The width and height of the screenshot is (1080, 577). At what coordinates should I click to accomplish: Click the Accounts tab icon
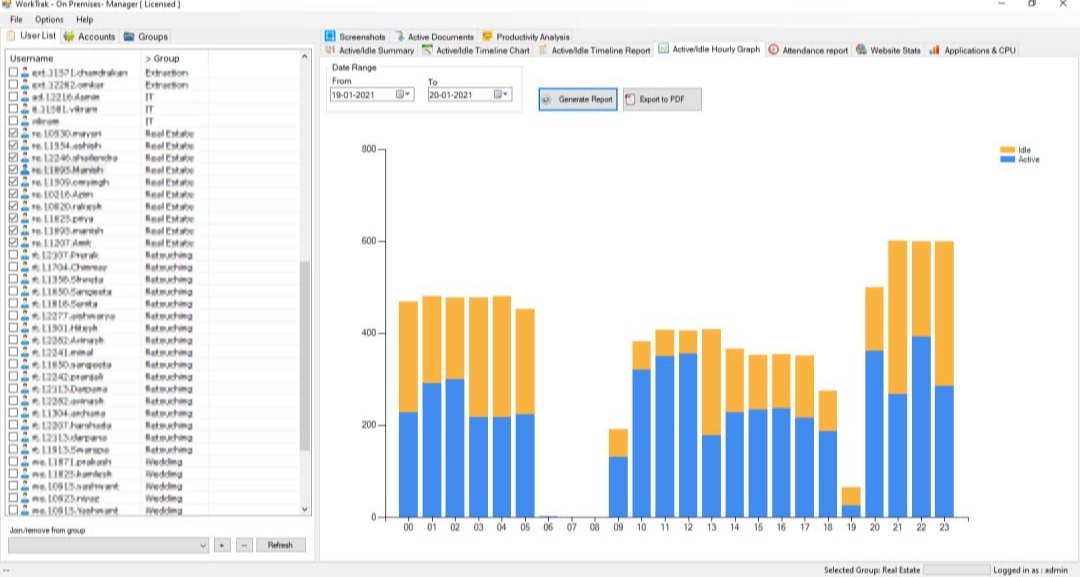69,36
